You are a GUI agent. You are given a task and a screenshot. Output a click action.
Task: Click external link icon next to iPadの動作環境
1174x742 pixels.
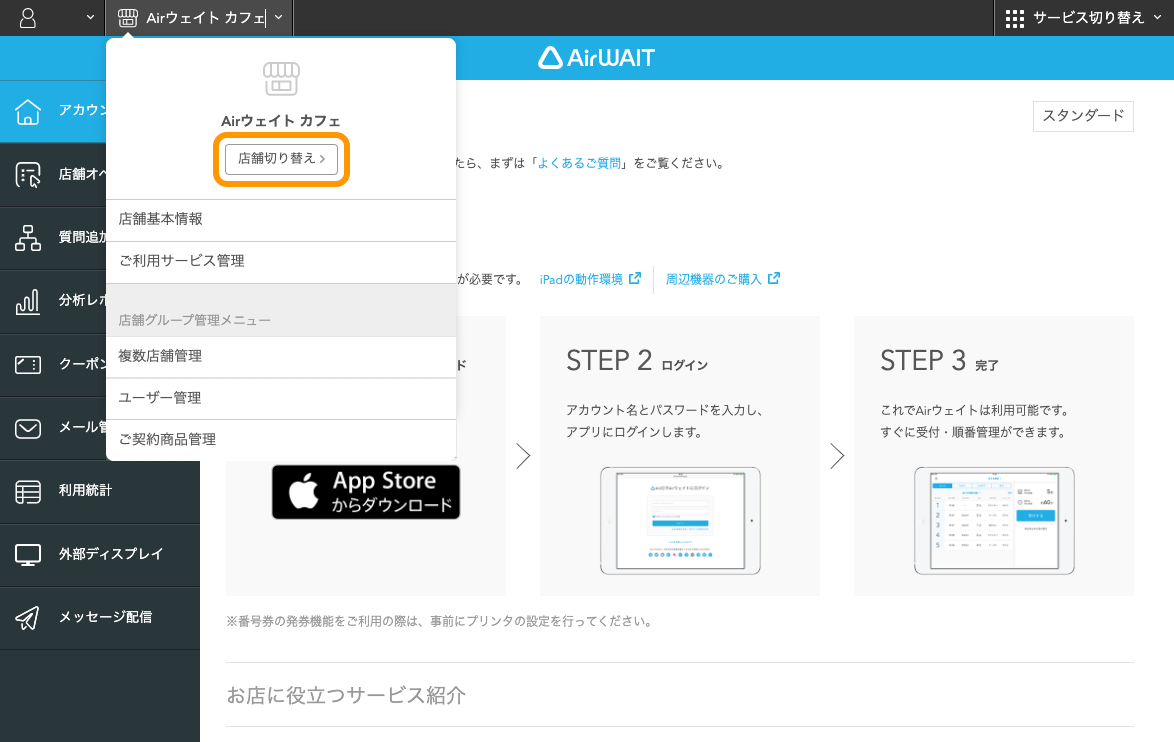click(635, 278)
